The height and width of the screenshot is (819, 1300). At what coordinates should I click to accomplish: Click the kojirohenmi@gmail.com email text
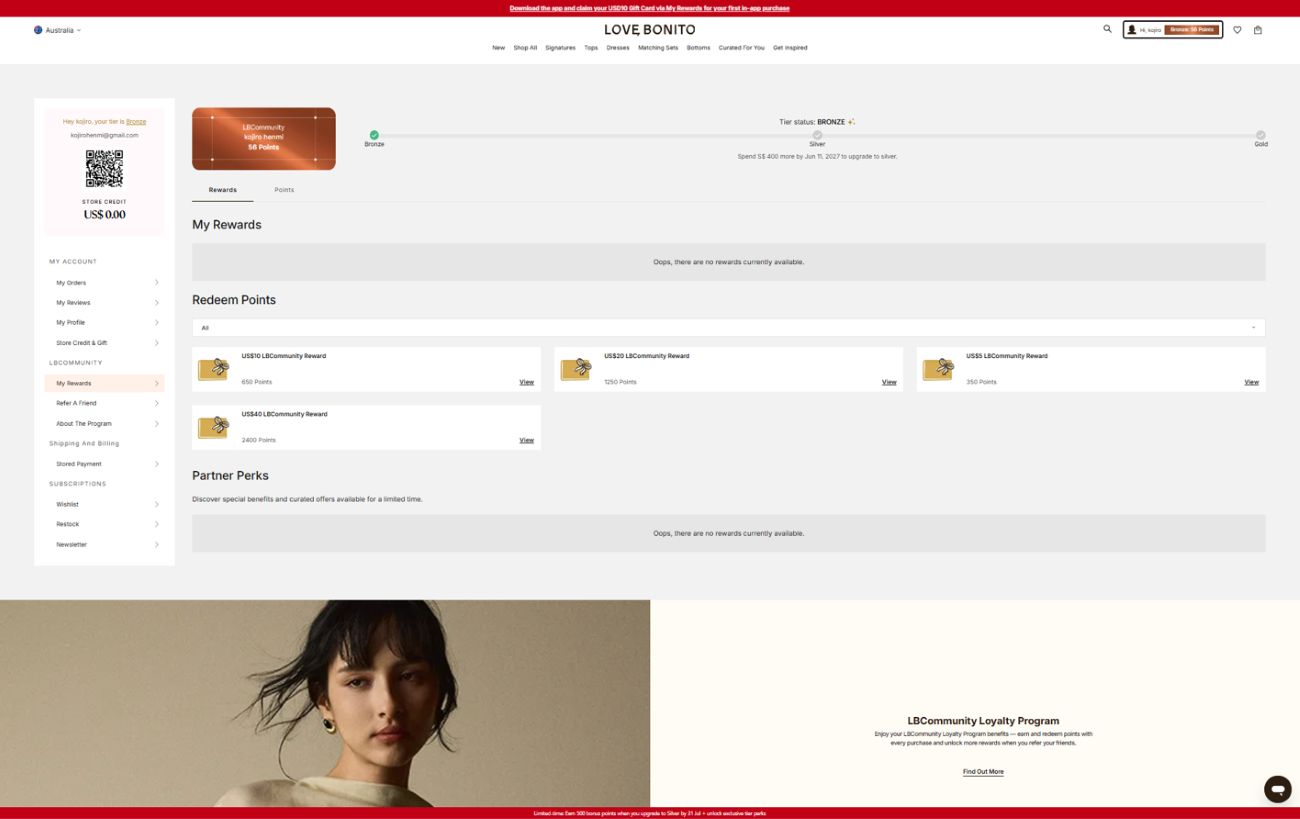point(104,135)
